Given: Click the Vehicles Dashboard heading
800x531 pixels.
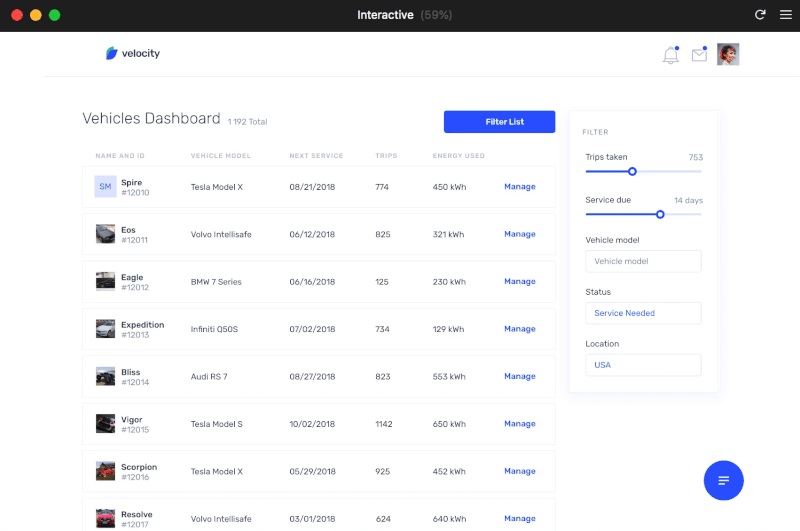Looking at the screenshot, I should coord(152,118).
